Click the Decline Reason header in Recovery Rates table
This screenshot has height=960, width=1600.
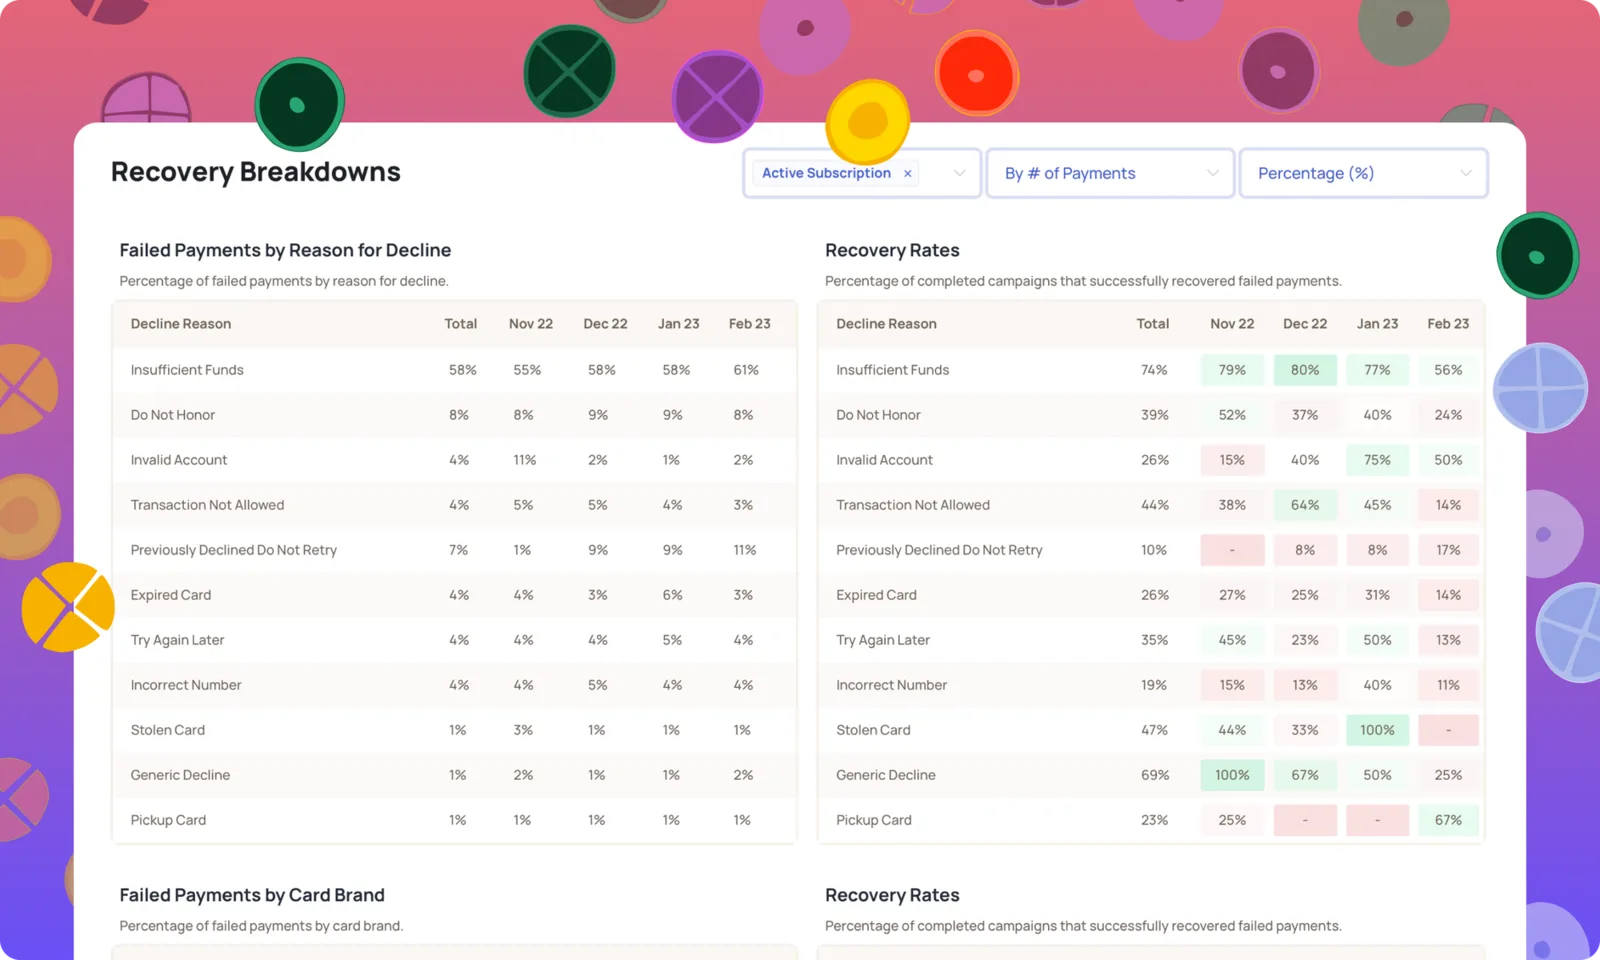(886, 324)
